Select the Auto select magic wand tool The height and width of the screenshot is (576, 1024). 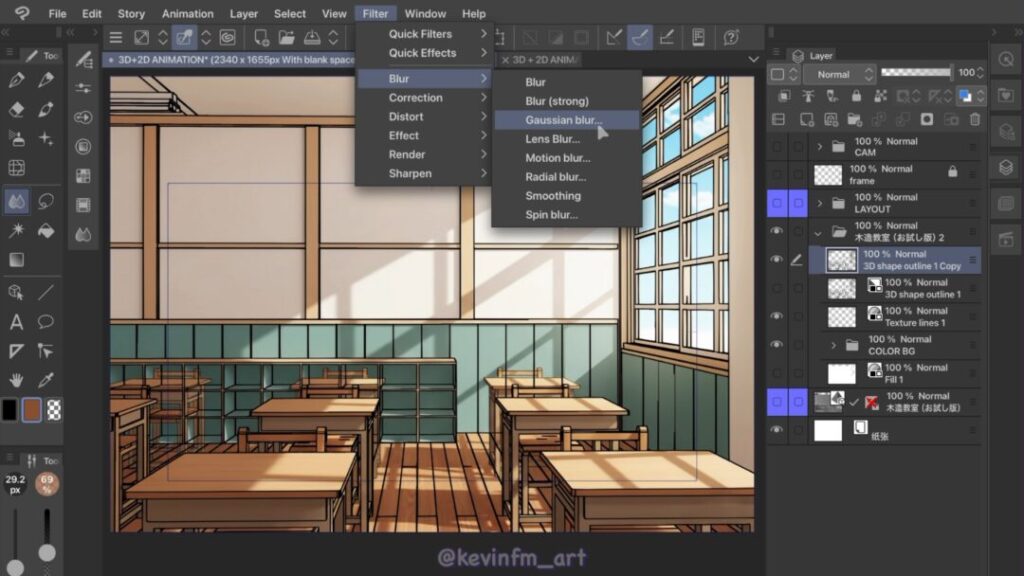pos(16,230)
